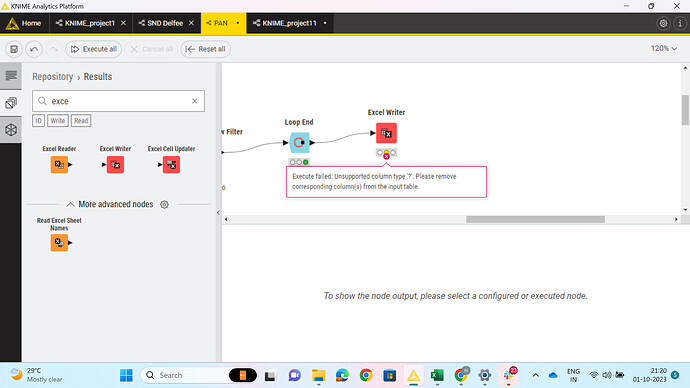Open File Explorer from taskbar
The image size is (690, 388).
[x=319, y=375]
